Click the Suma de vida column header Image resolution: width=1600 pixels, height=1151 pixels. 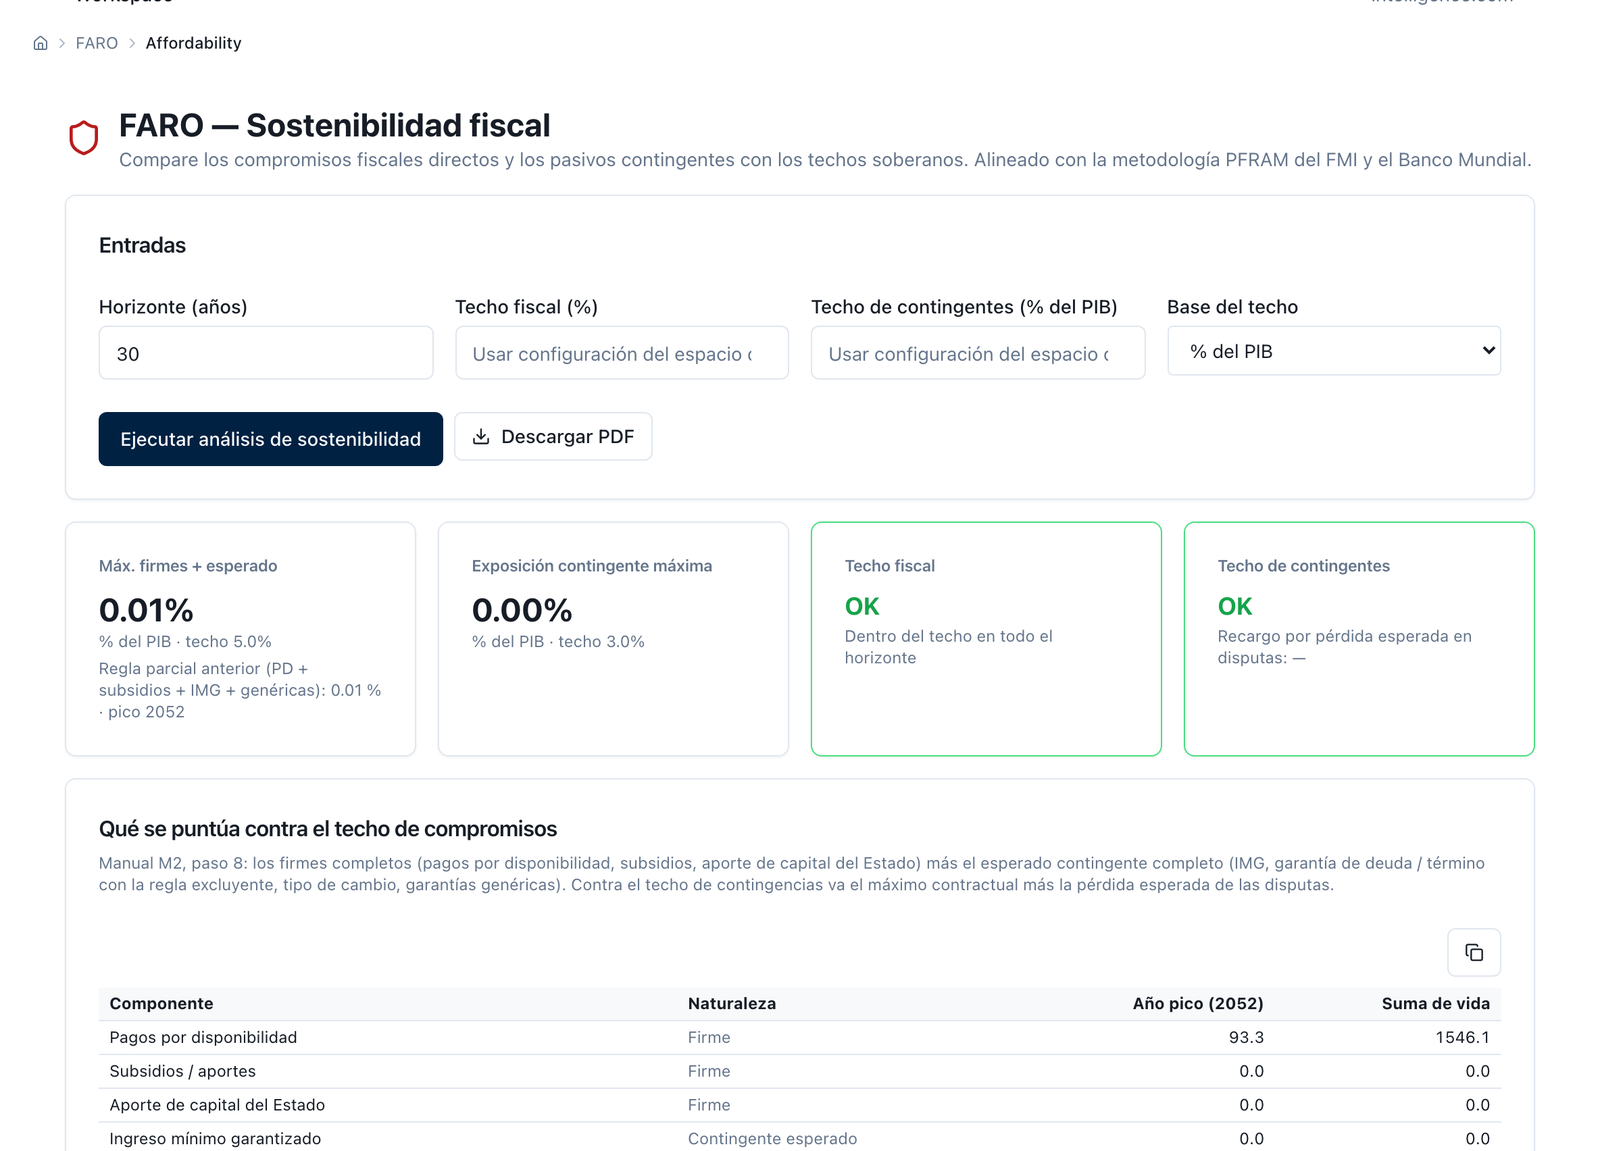1436,1004
